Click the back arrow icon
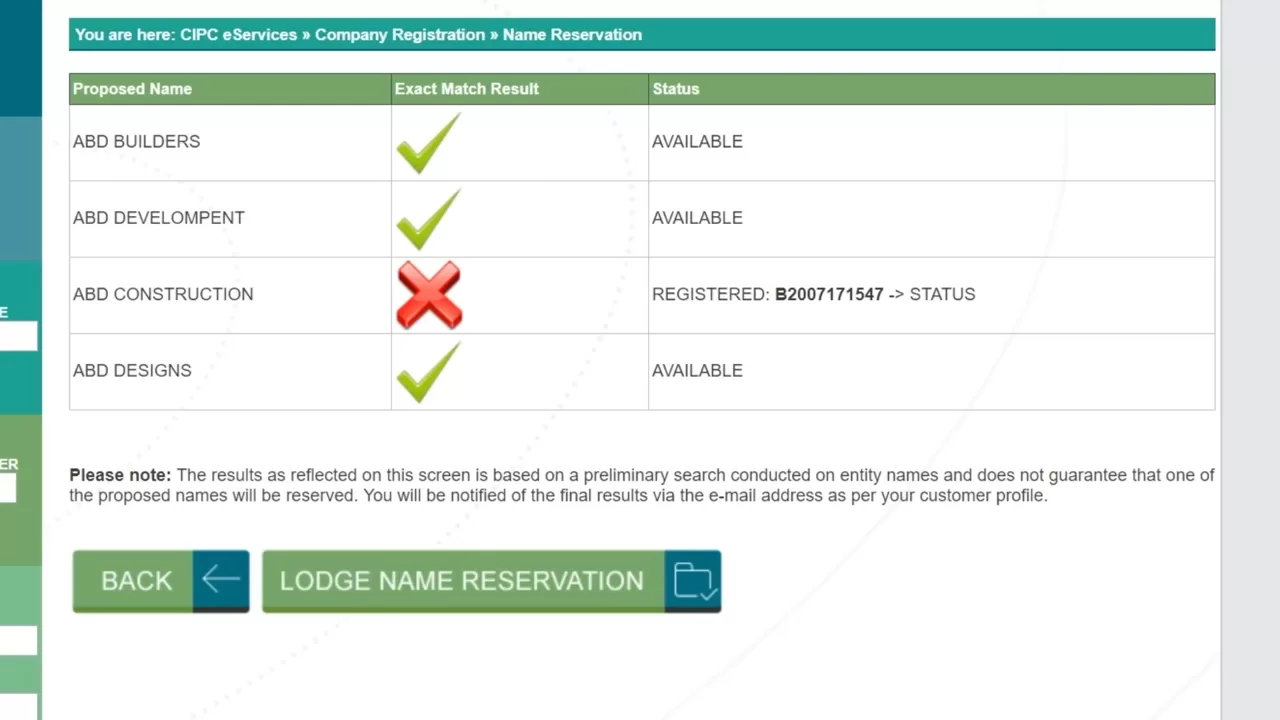1280x720 pixels. click(221, 580)
